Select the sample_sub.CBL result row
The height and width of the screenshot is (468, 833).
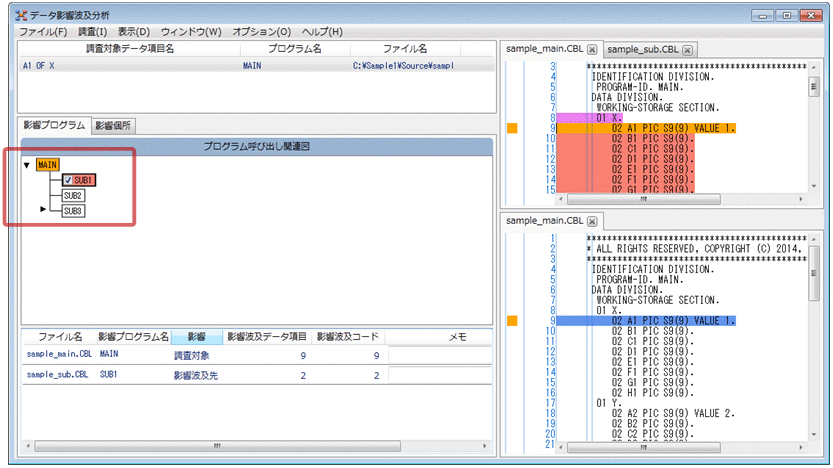tap(257, 375)
